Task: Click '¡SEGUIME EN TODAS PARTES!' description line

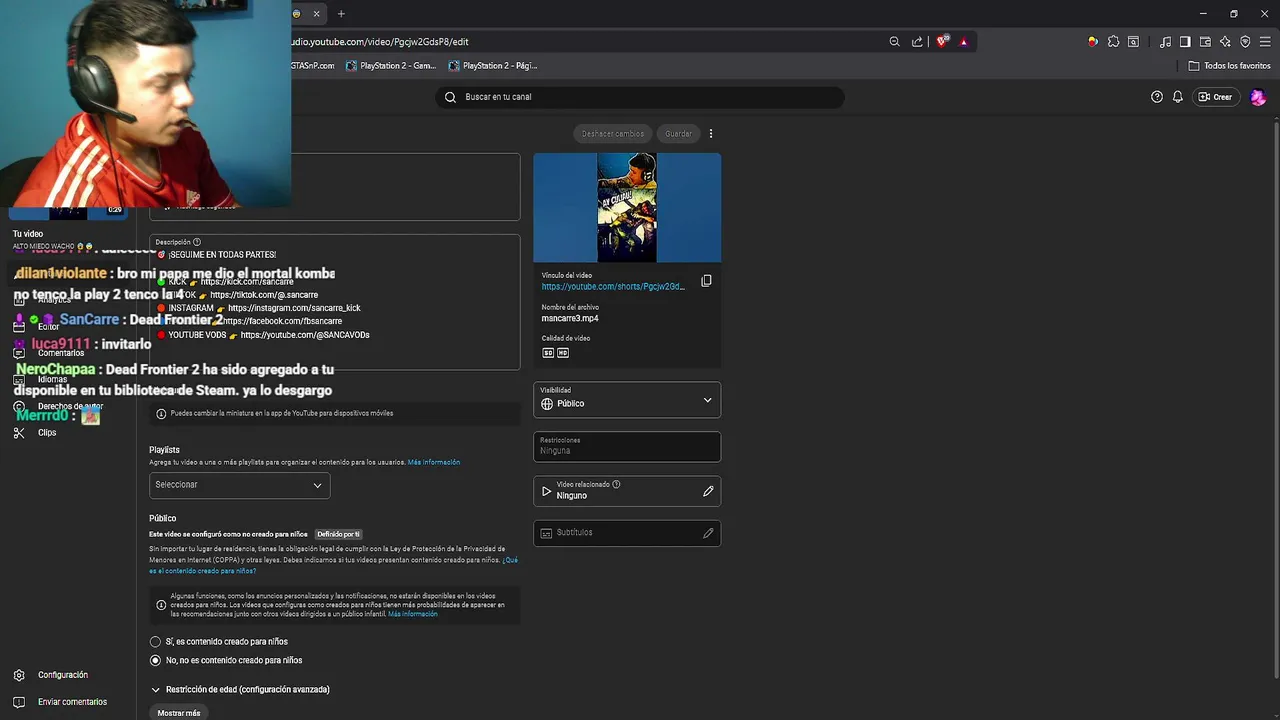Action: coord(218,255)
